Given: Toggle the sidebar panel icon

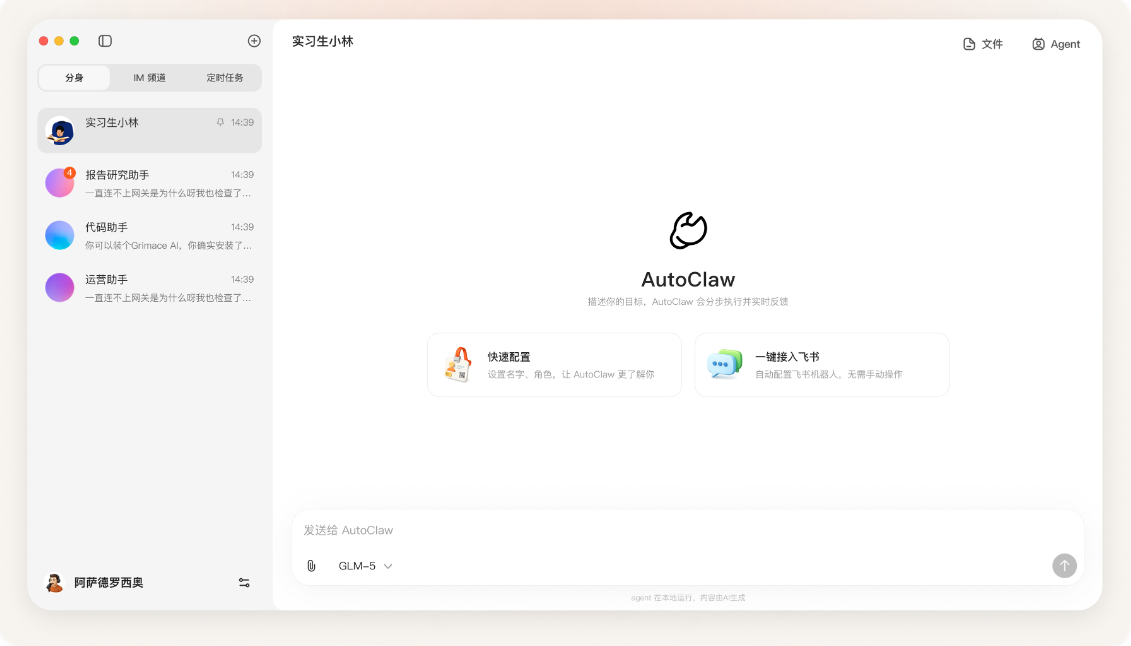Looking at the screenshot, I should tap(105, 41).
